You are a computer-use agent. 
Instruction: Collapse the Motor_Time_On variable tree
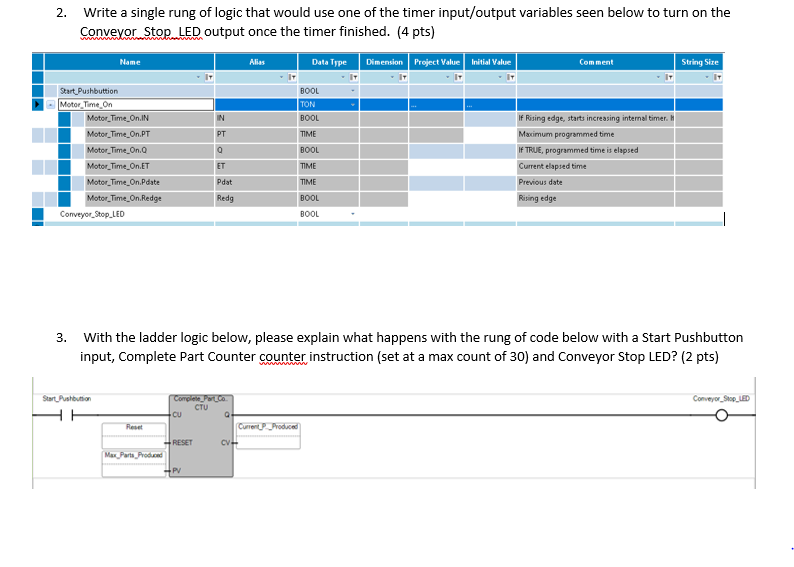coord(51,105)
